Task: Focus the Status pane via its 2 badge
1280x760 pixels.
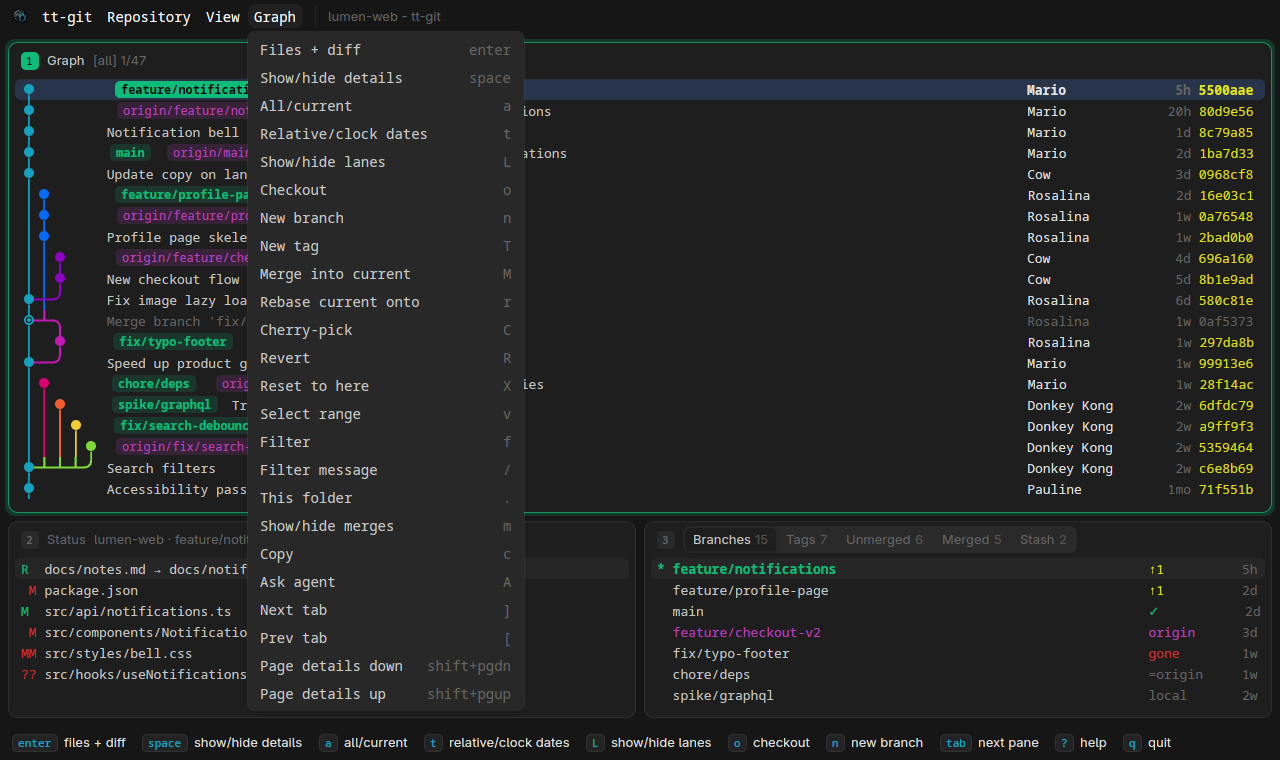Action: click(x=30, y=540)
